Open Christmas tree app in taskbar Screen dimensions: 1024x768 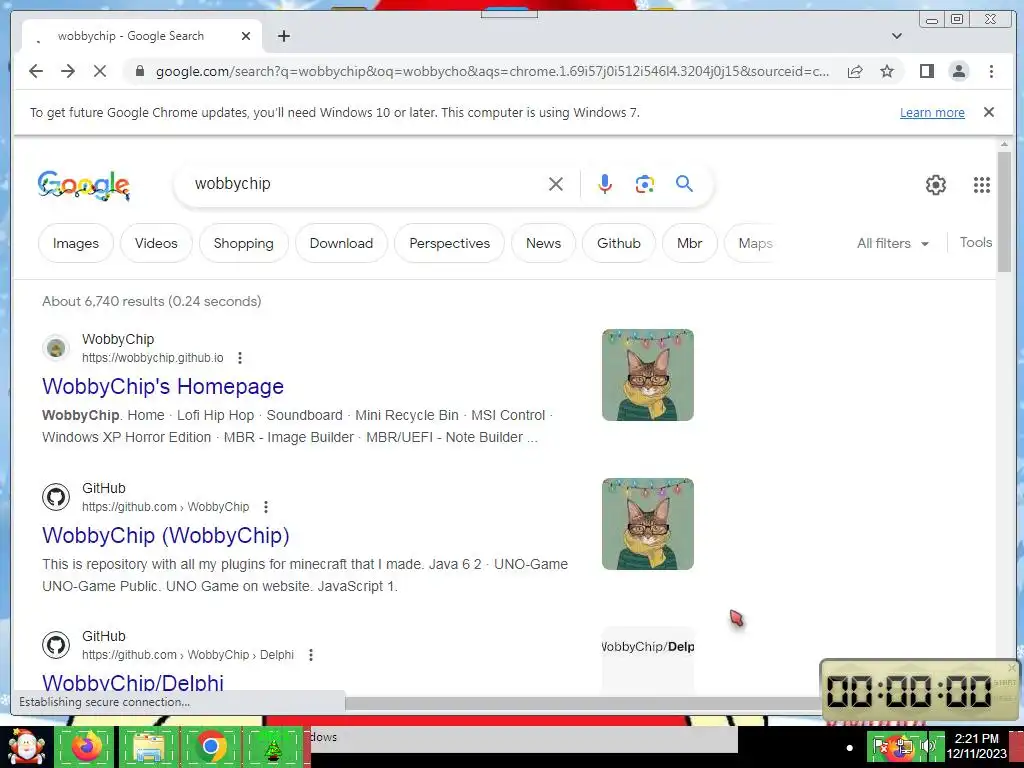[272, 746]
